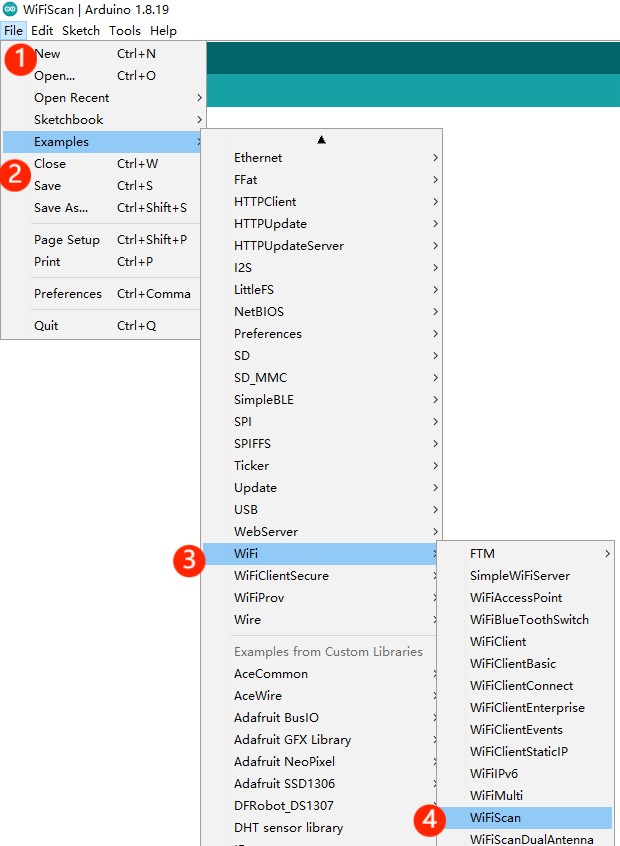620x846 pixels.
Task: Open the Tools menu
Action: click(x=125, y=31)
